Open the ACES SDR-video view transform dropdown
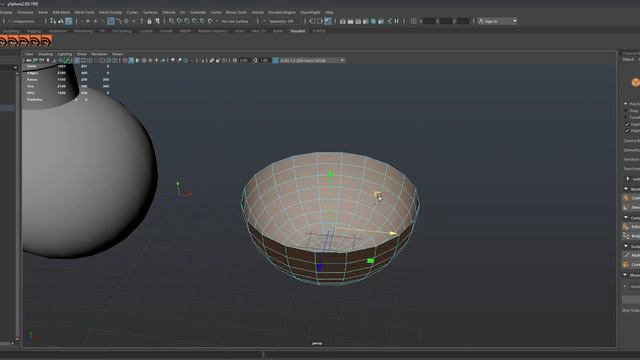The image size is (640, 360). (312, 60)
